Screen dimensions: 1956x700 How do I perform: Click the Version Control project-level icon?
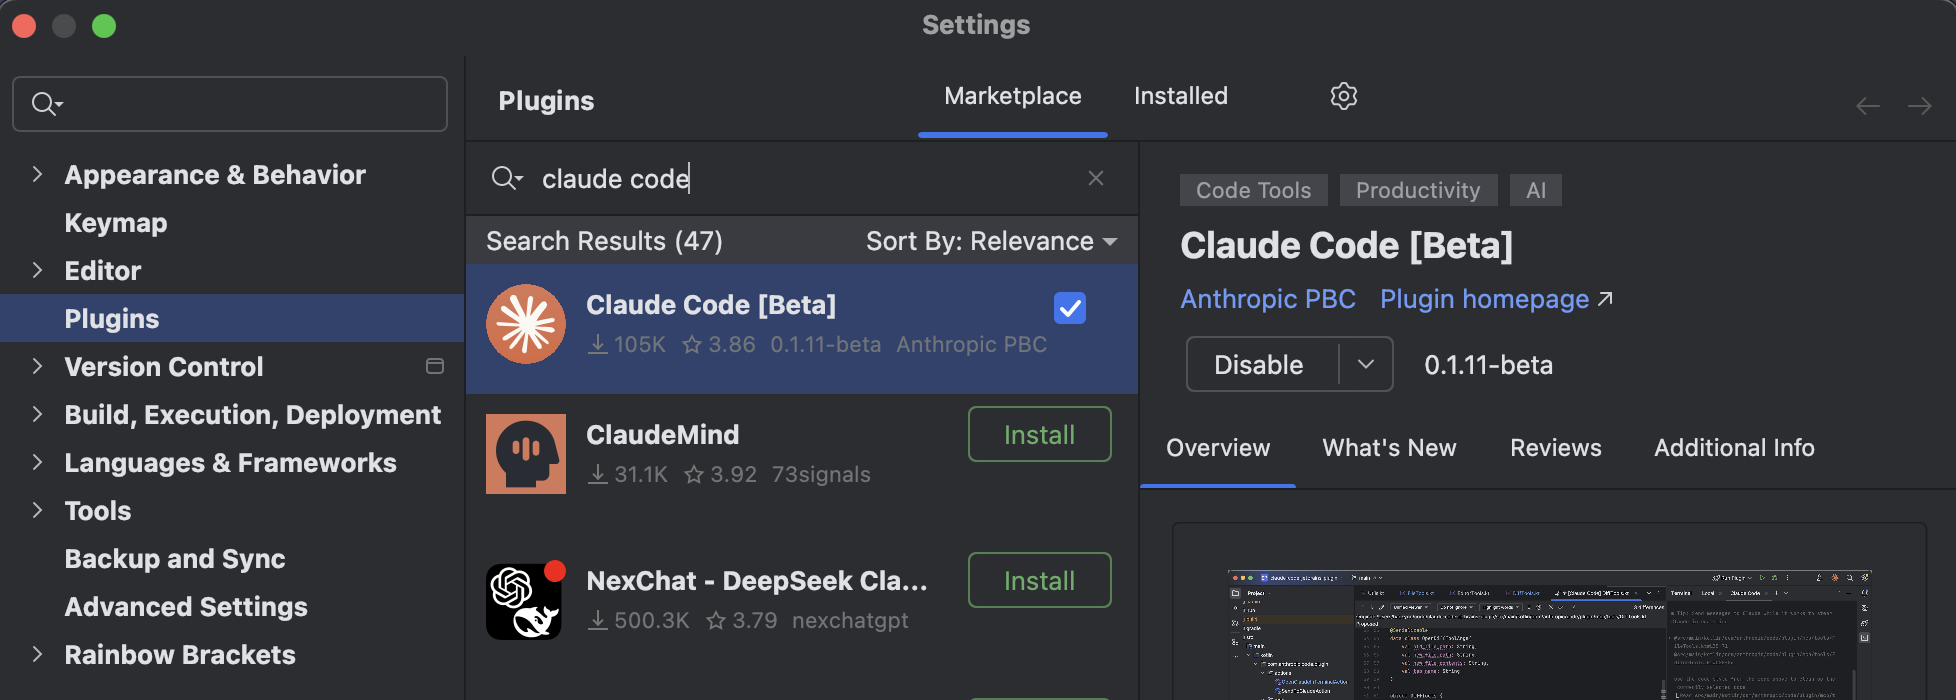pos(435,366)
